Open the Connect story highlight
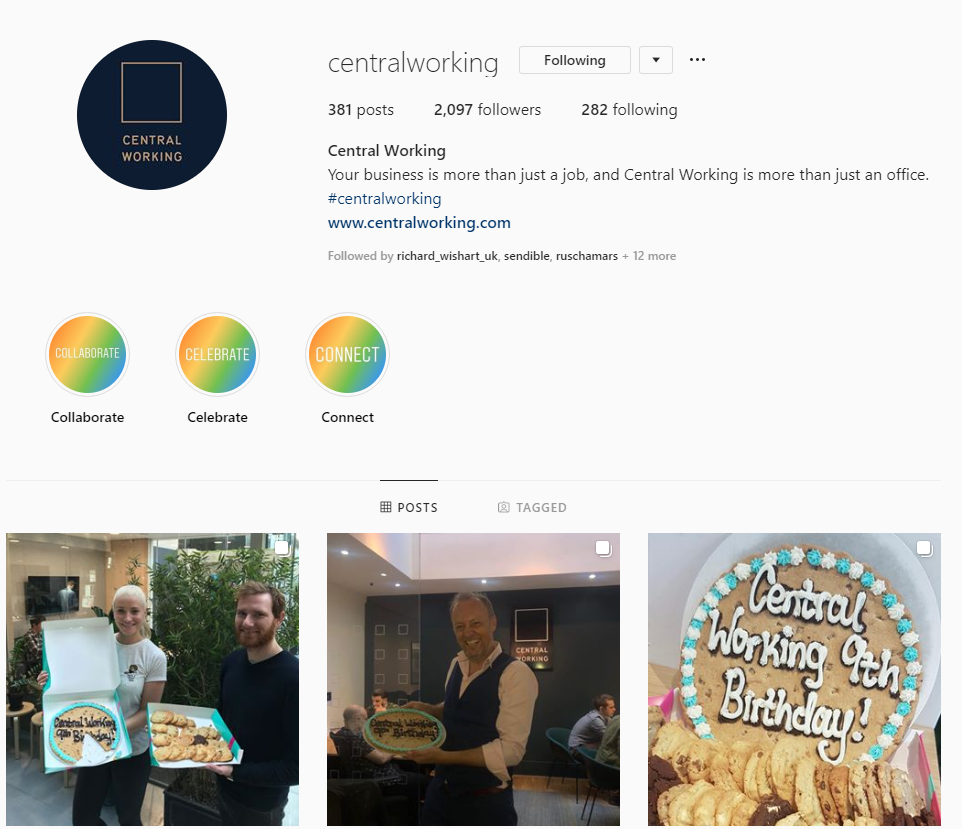 click(x=347, y=354)
